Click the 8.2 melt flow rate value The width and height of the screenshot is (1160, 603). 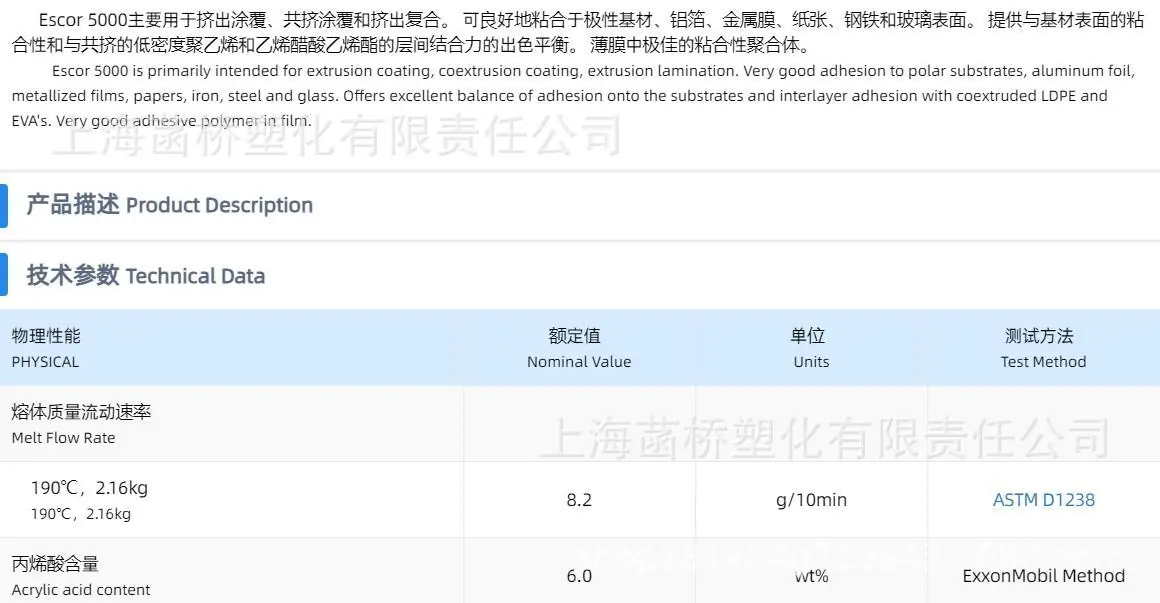(x=579, y=500)
